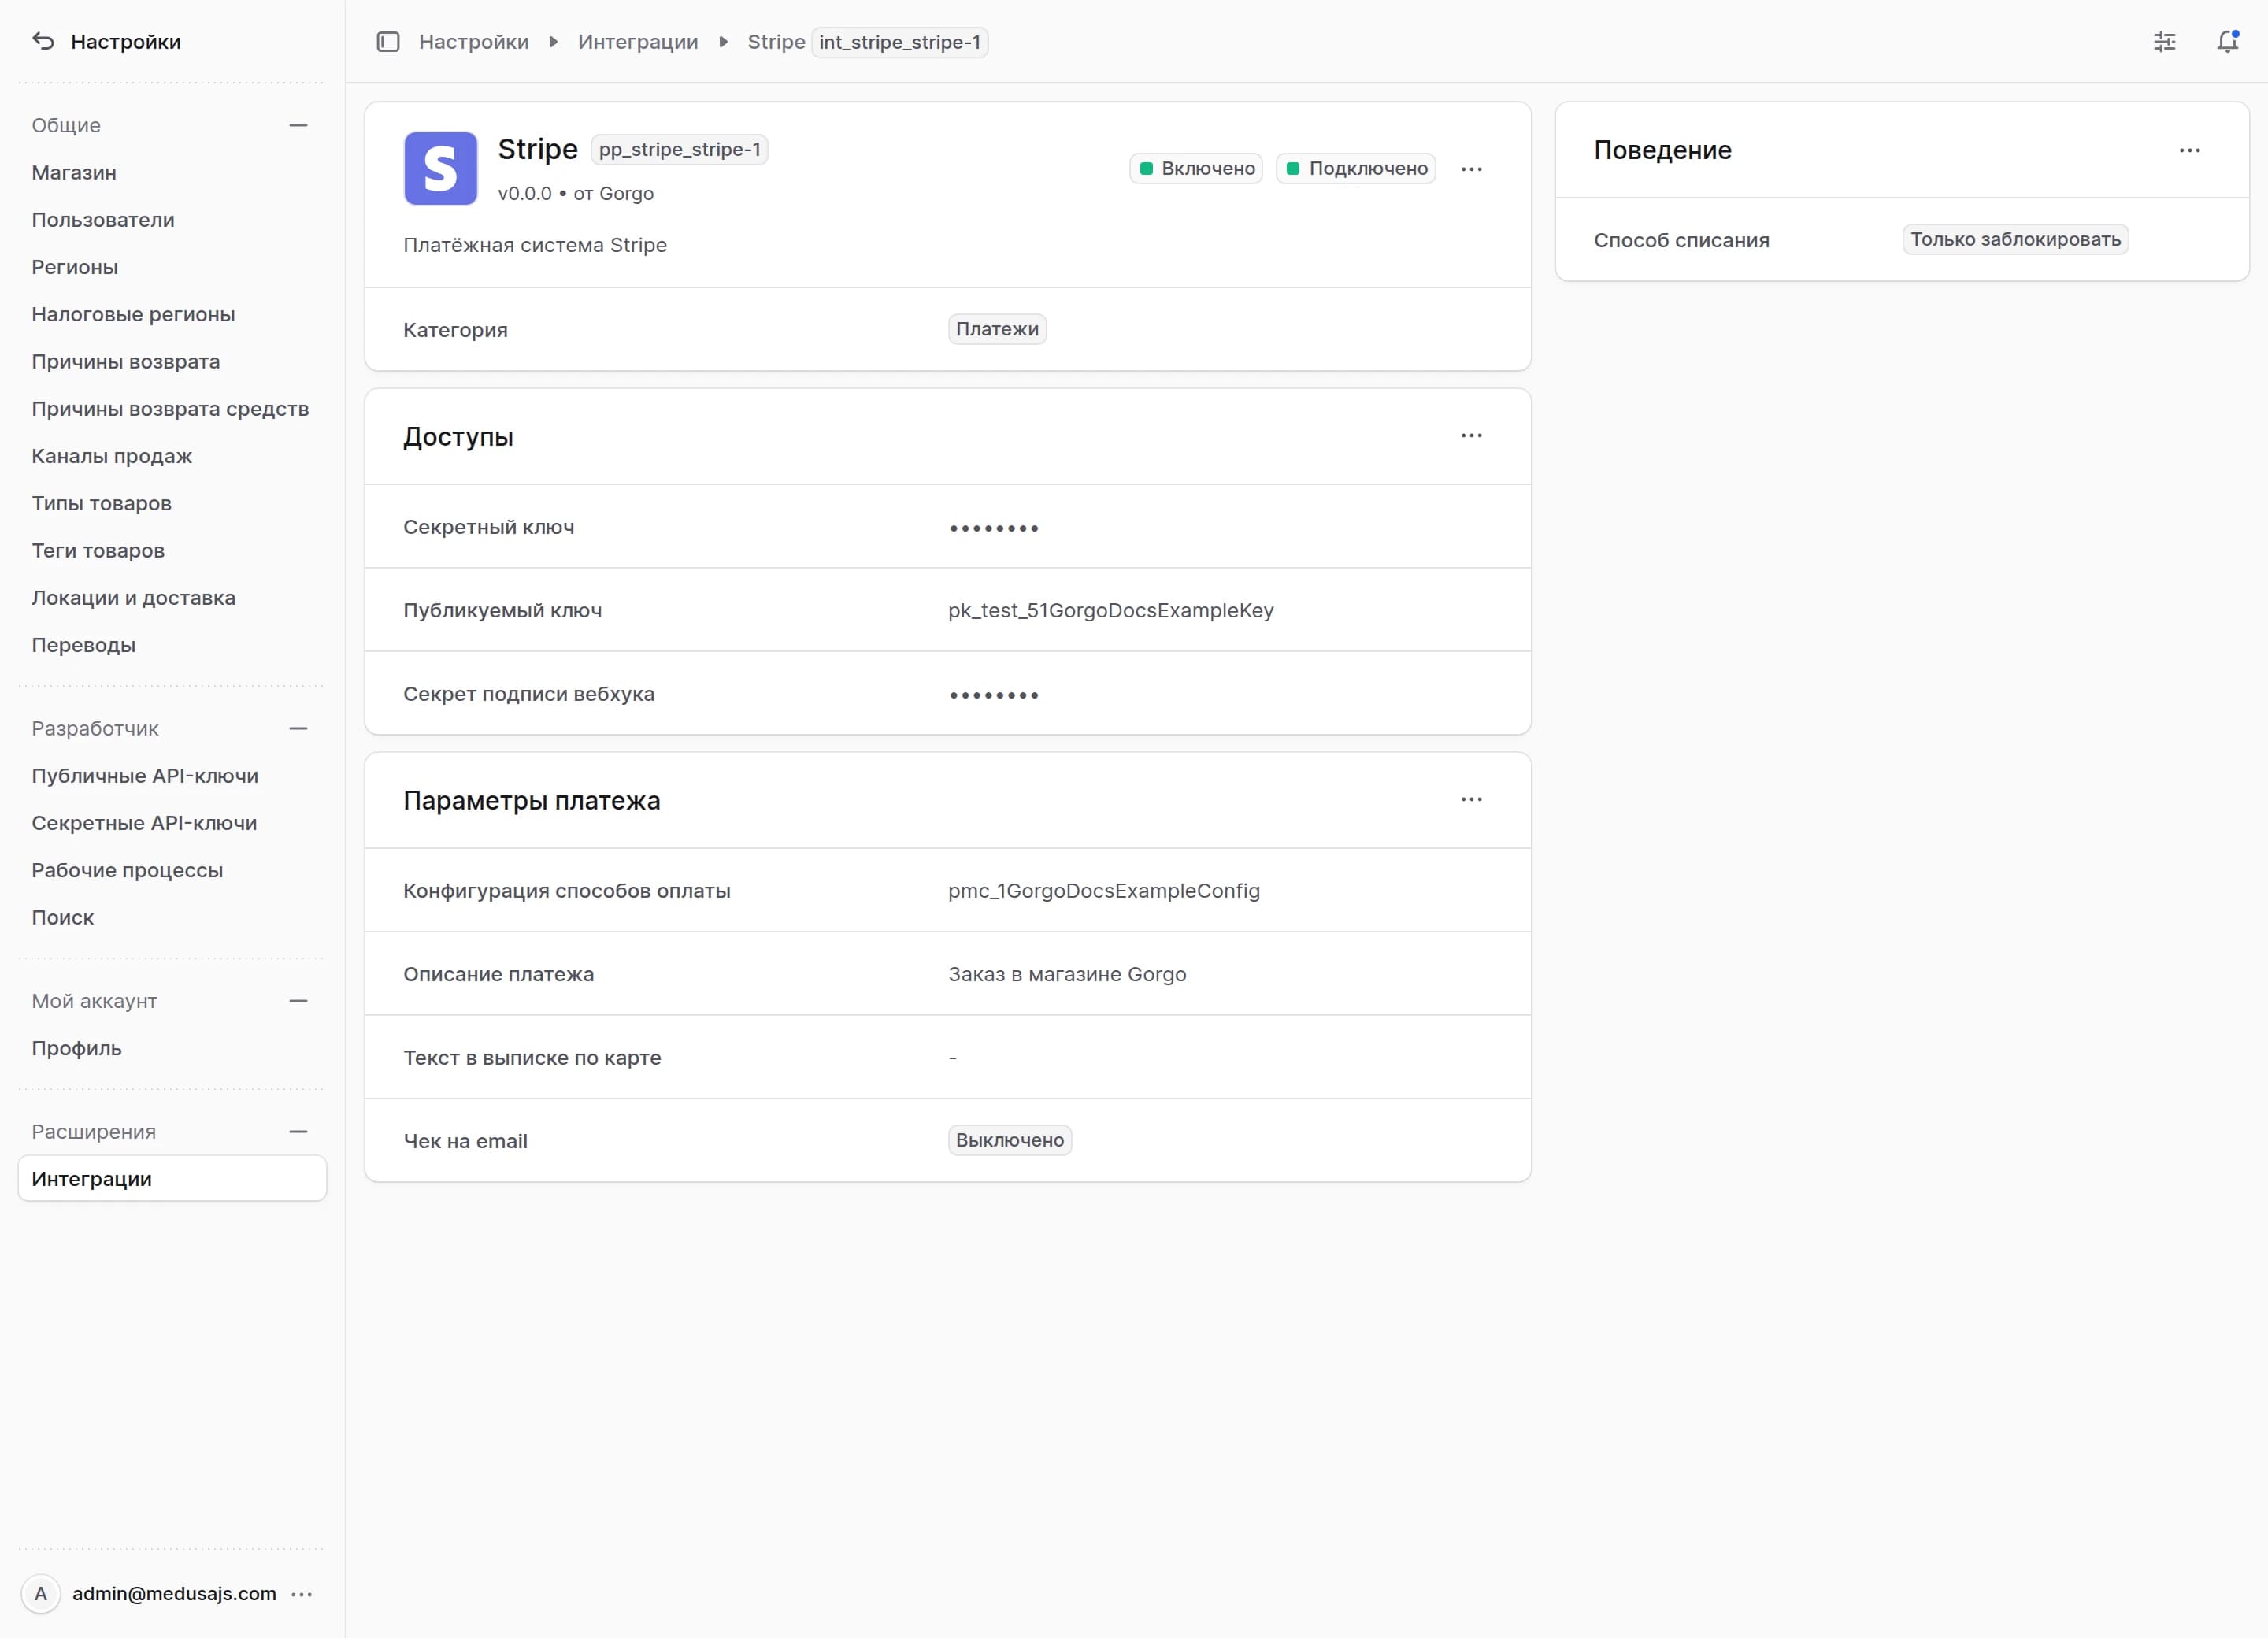
Task: Click Stripe breadcrumb item
Action: [776, 42]
